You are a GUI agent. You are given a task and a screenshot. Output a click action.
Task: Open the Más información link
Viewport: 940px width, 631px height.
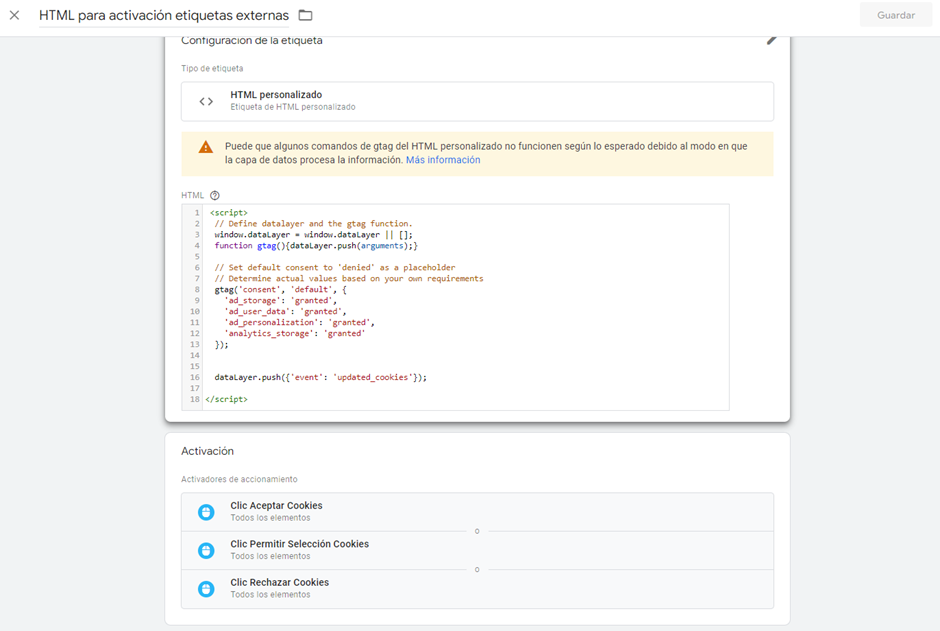[x=443, y=160]
